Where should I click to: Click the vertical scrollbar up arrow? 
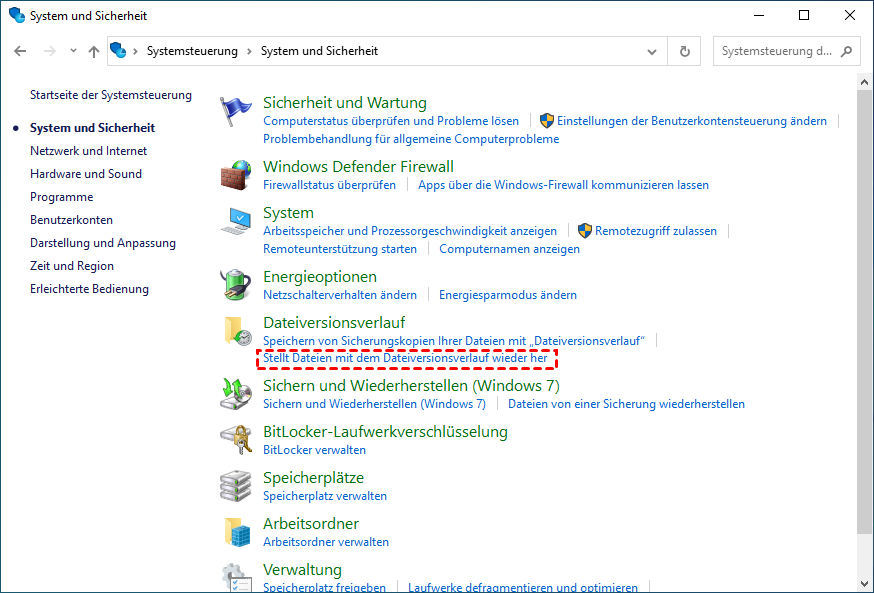click(x=865, y=82)
